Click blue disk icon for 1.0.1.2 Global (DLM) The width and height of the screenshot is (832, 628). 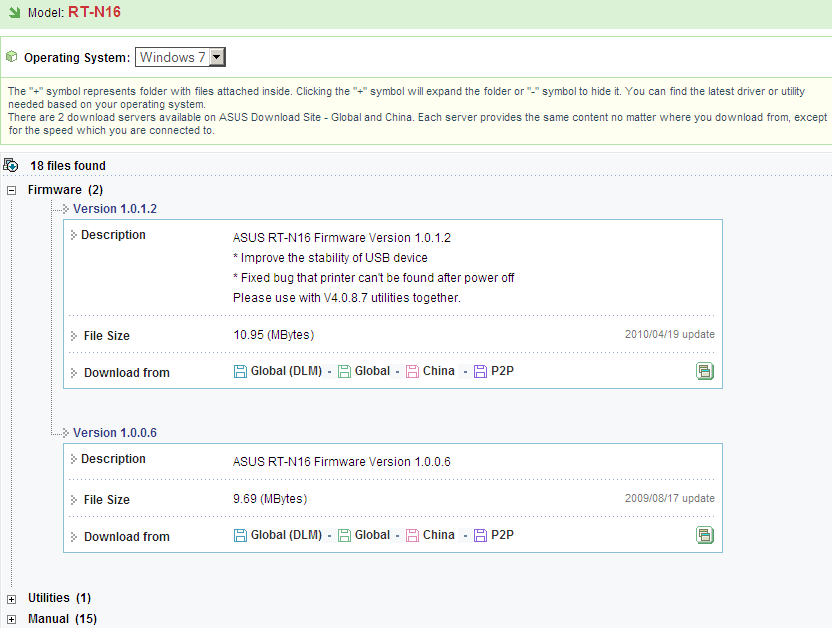point(240,371)
